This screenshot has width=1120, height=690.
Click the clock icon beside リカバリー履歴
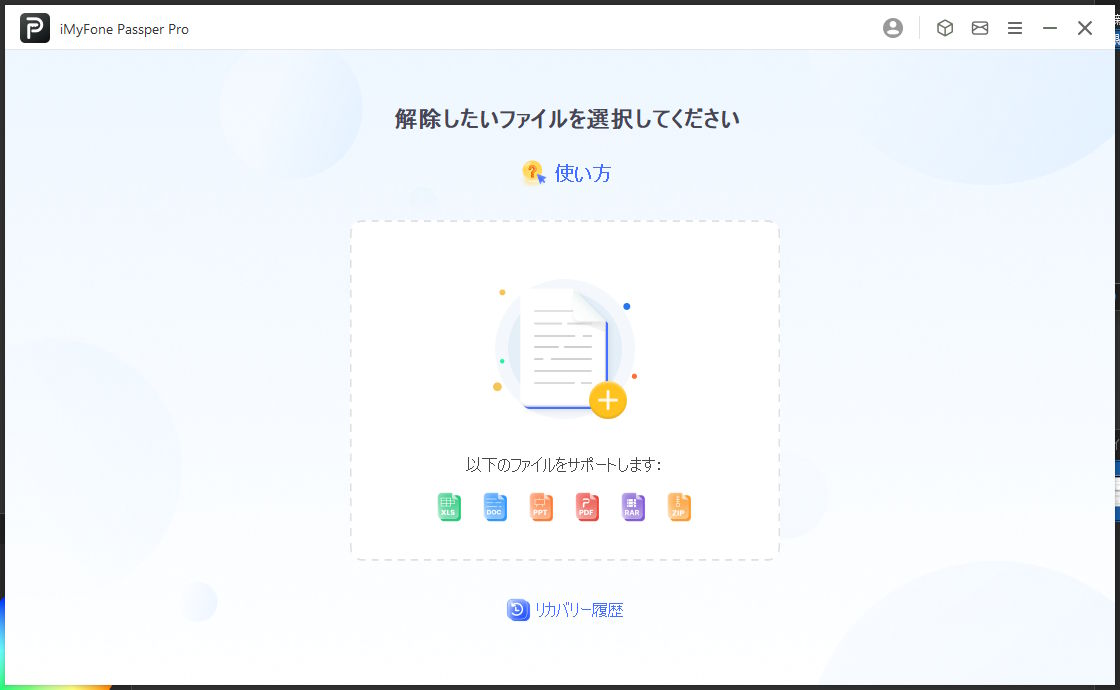[x=518, y=610]
